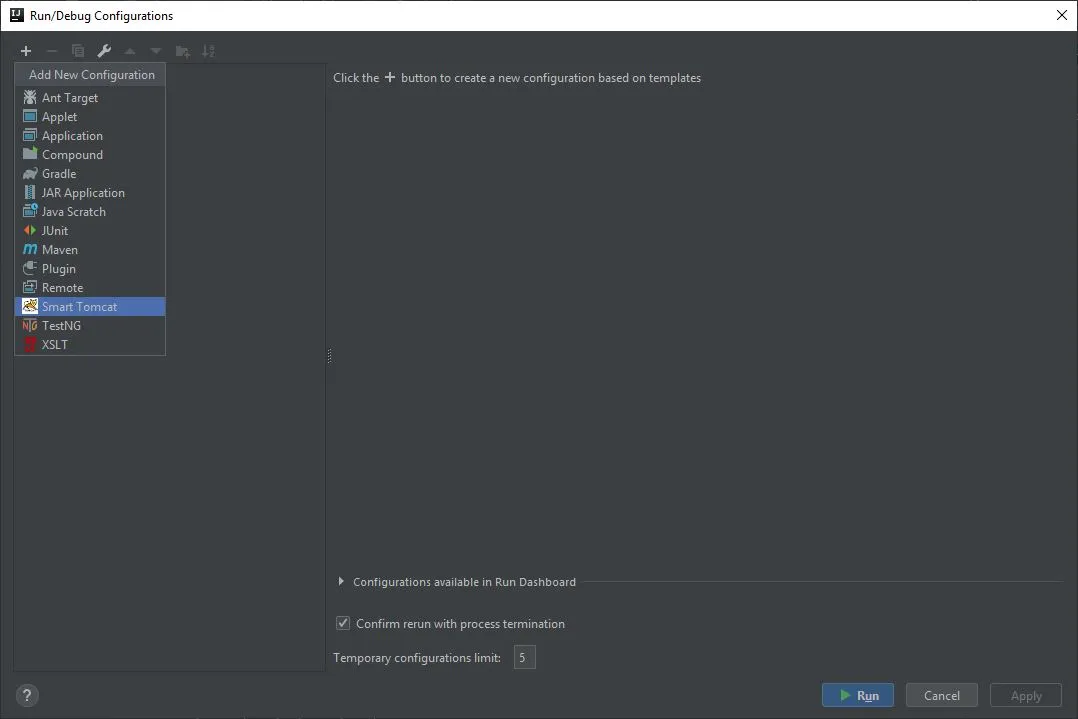Click the IntelliJ icon in title bar

click(x=16, y=15)
